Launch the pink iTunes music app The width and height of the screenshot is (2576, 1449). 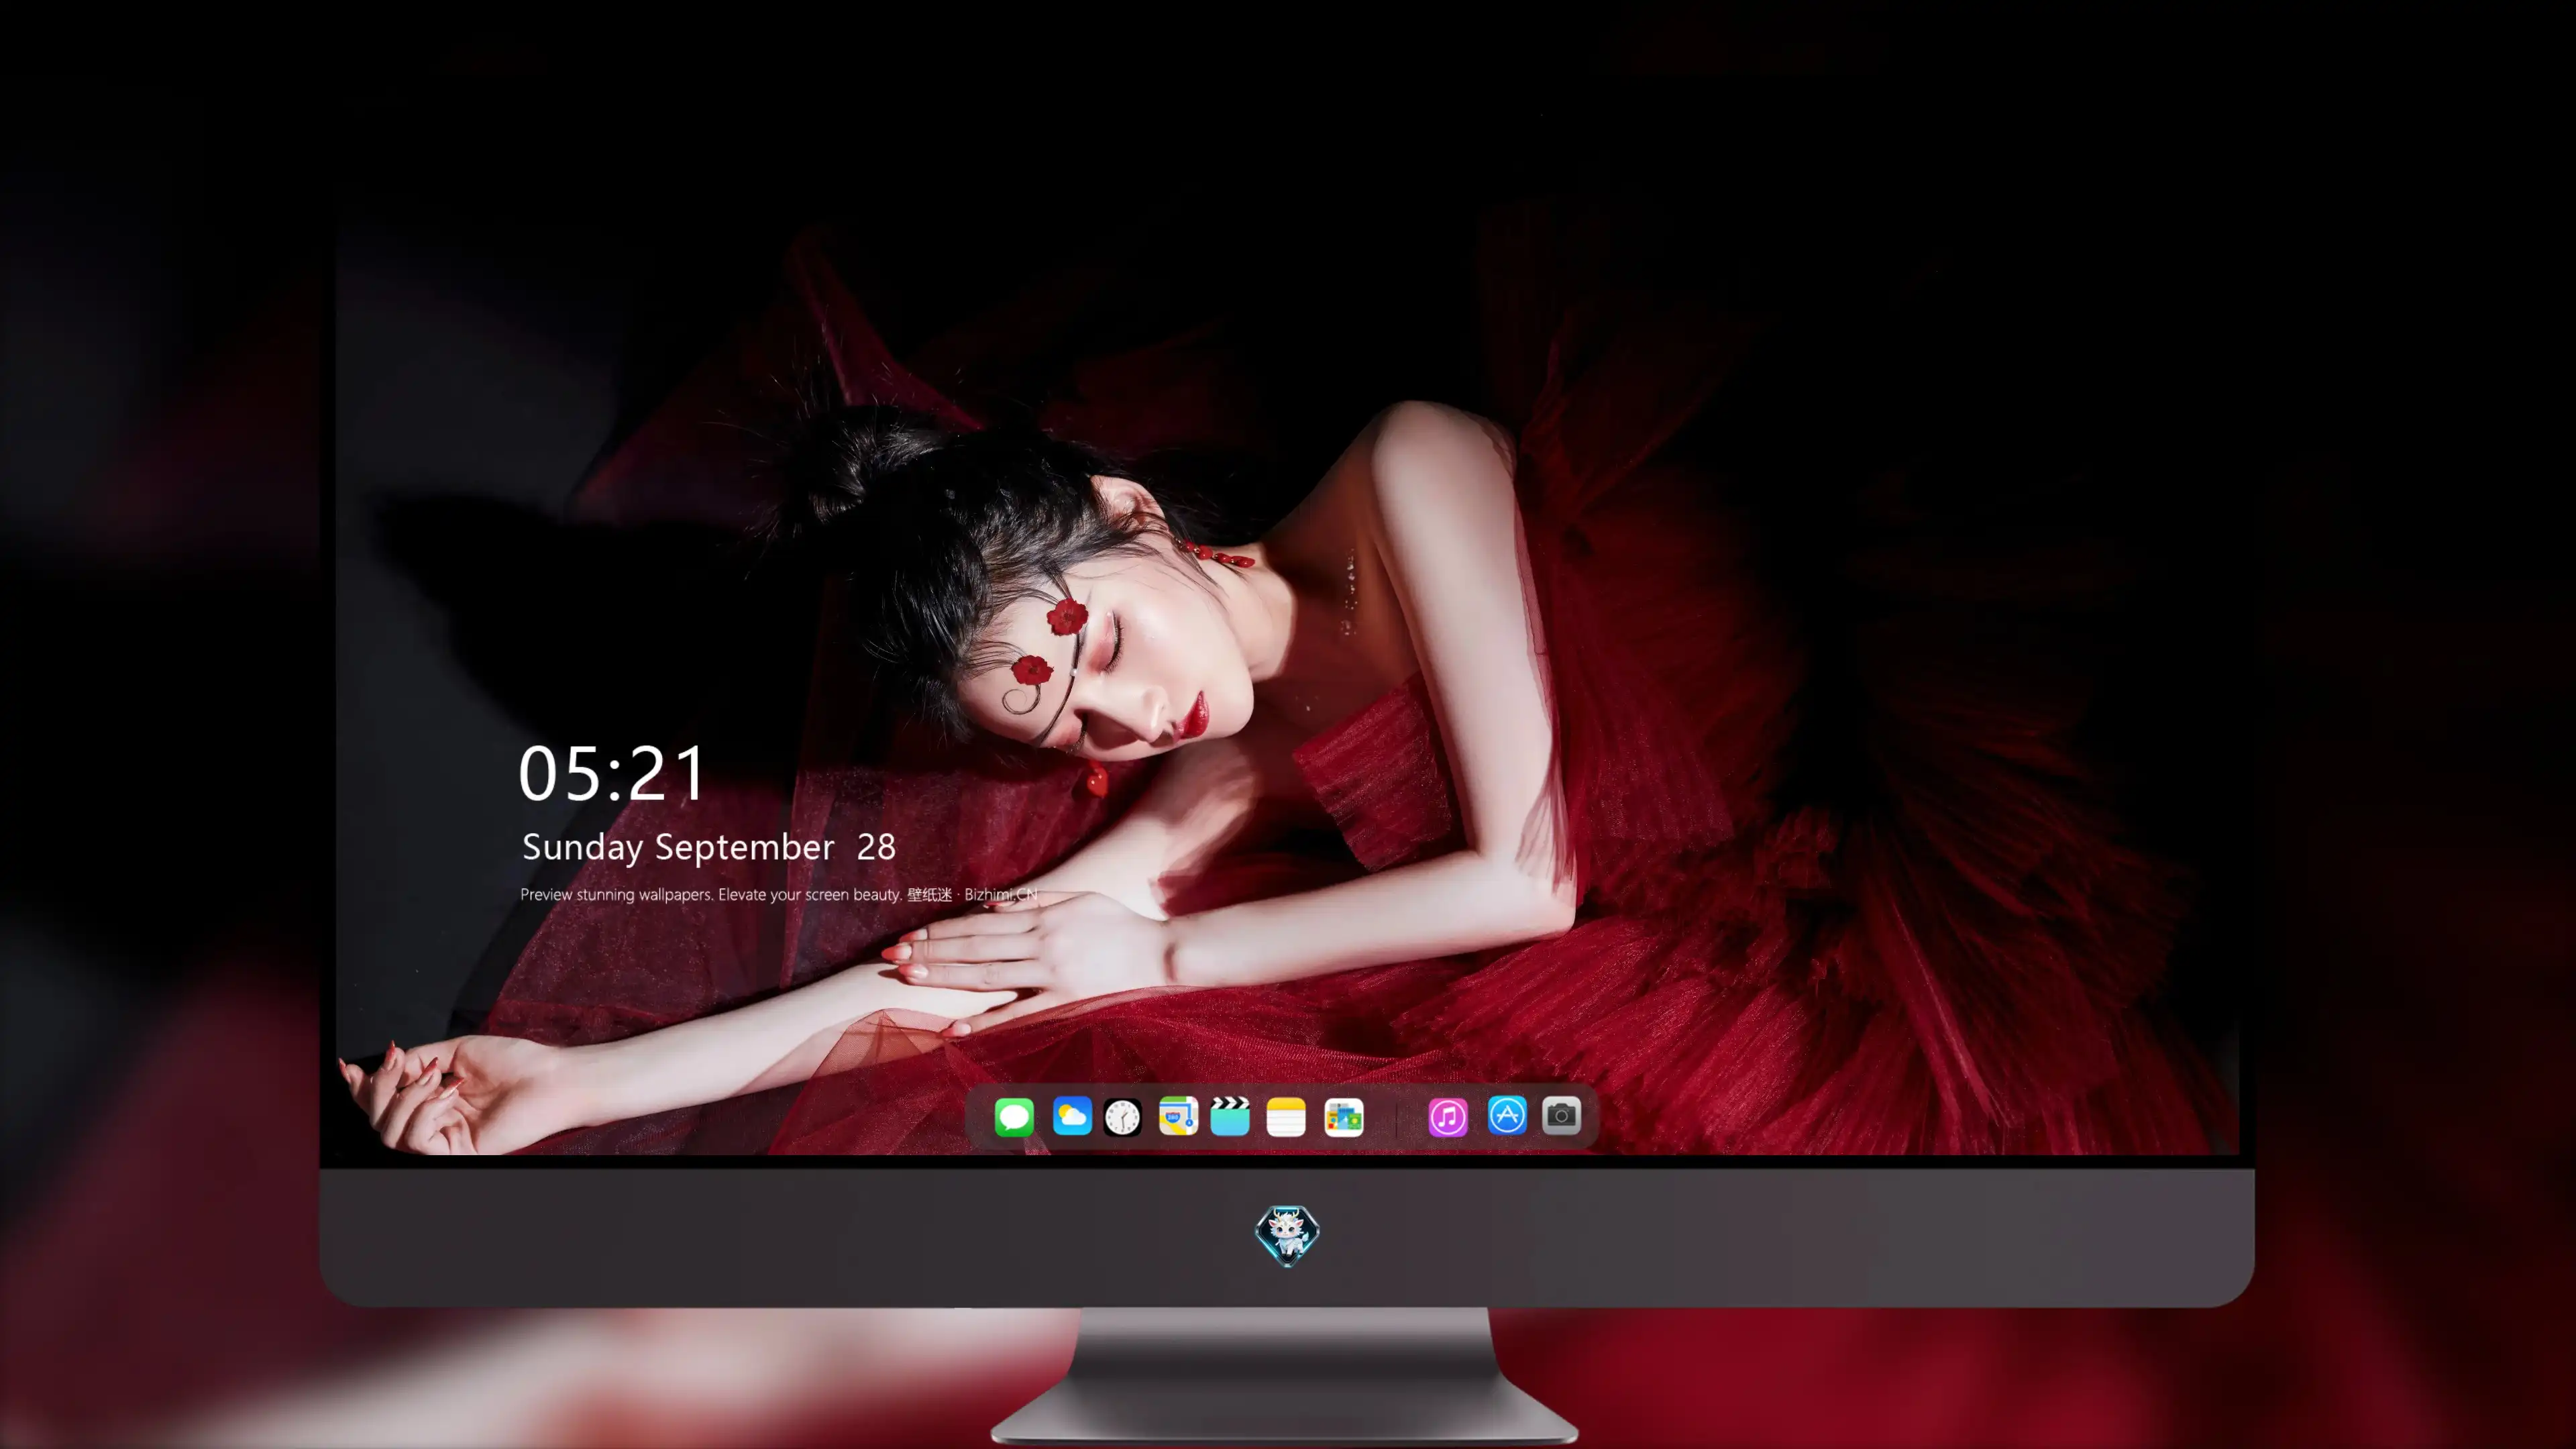[1448, 1117]
